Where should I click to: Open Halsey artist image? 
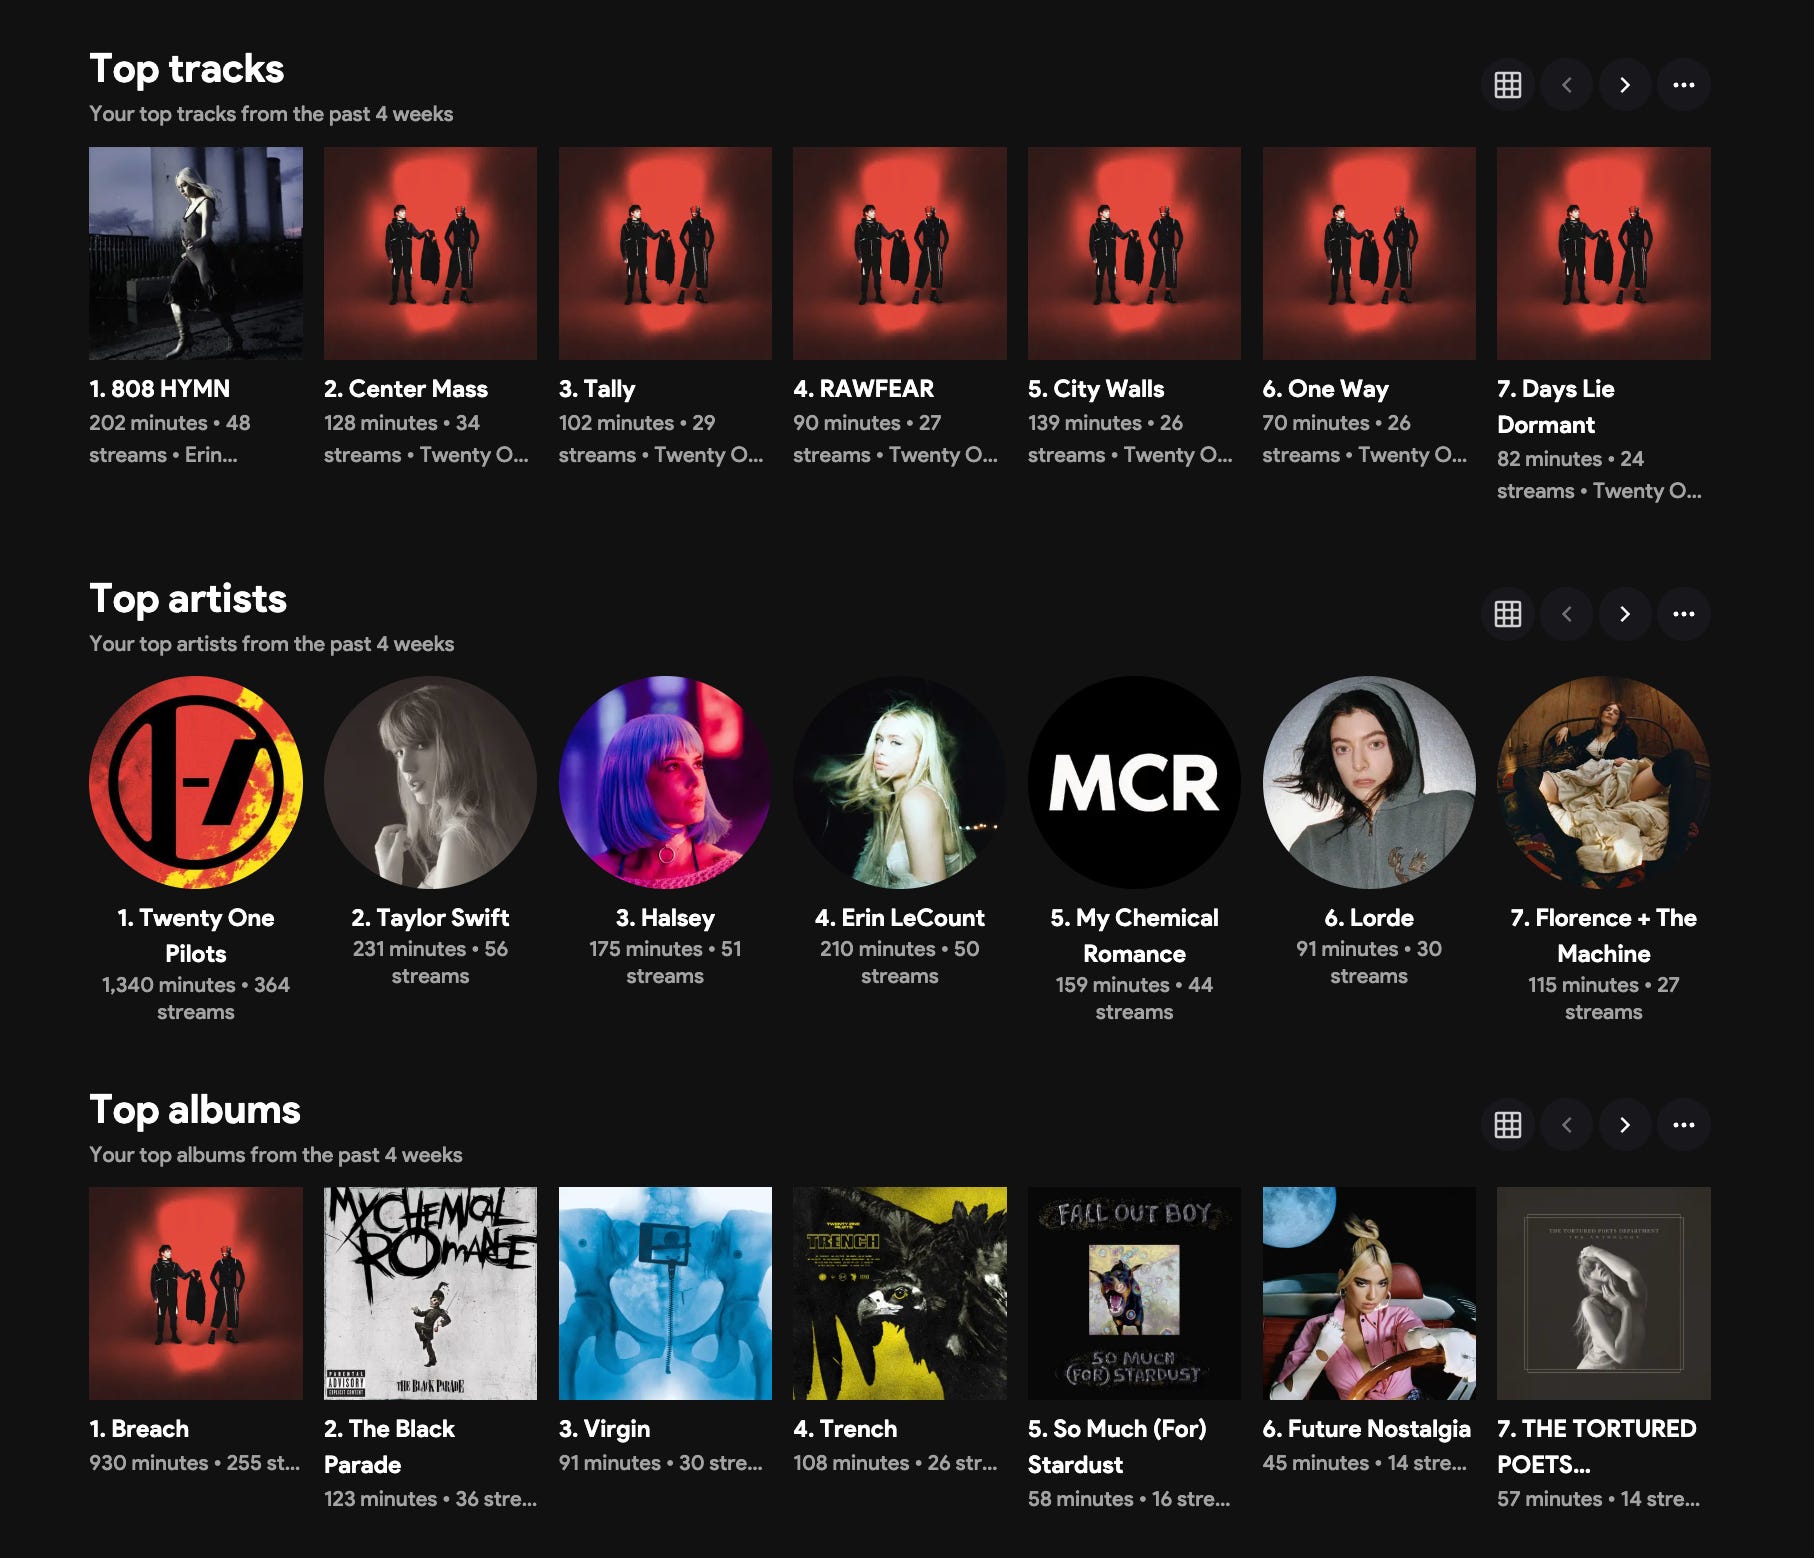pos(665,782)
